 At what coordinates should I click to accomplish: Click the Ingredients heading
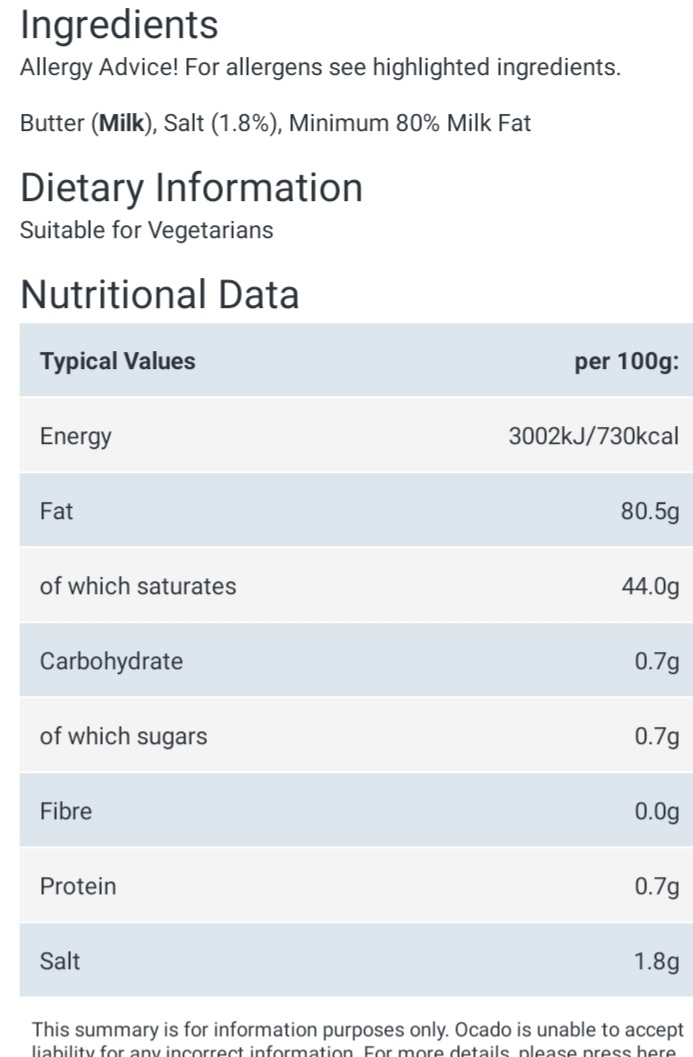[119, 26]
